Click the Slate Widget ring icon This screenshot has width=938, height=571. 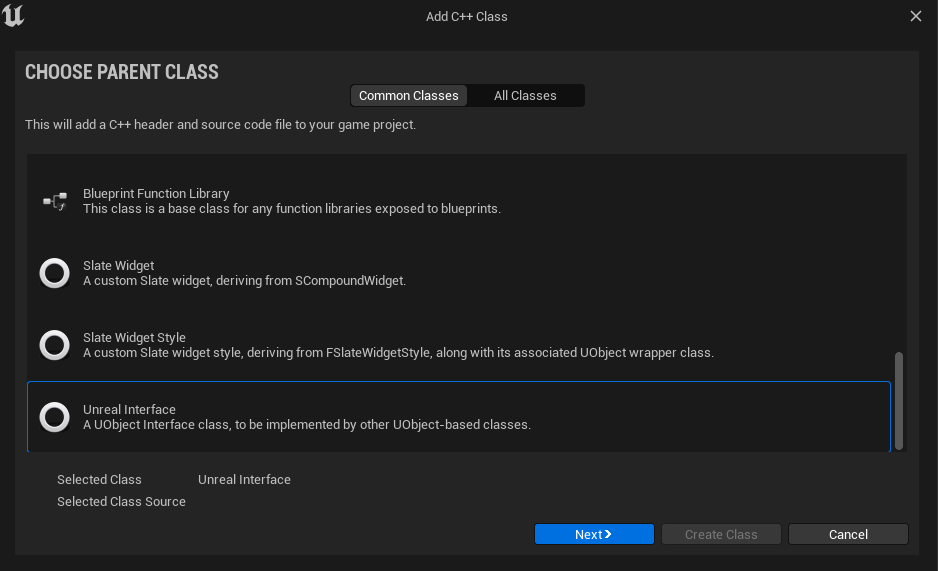54,273
